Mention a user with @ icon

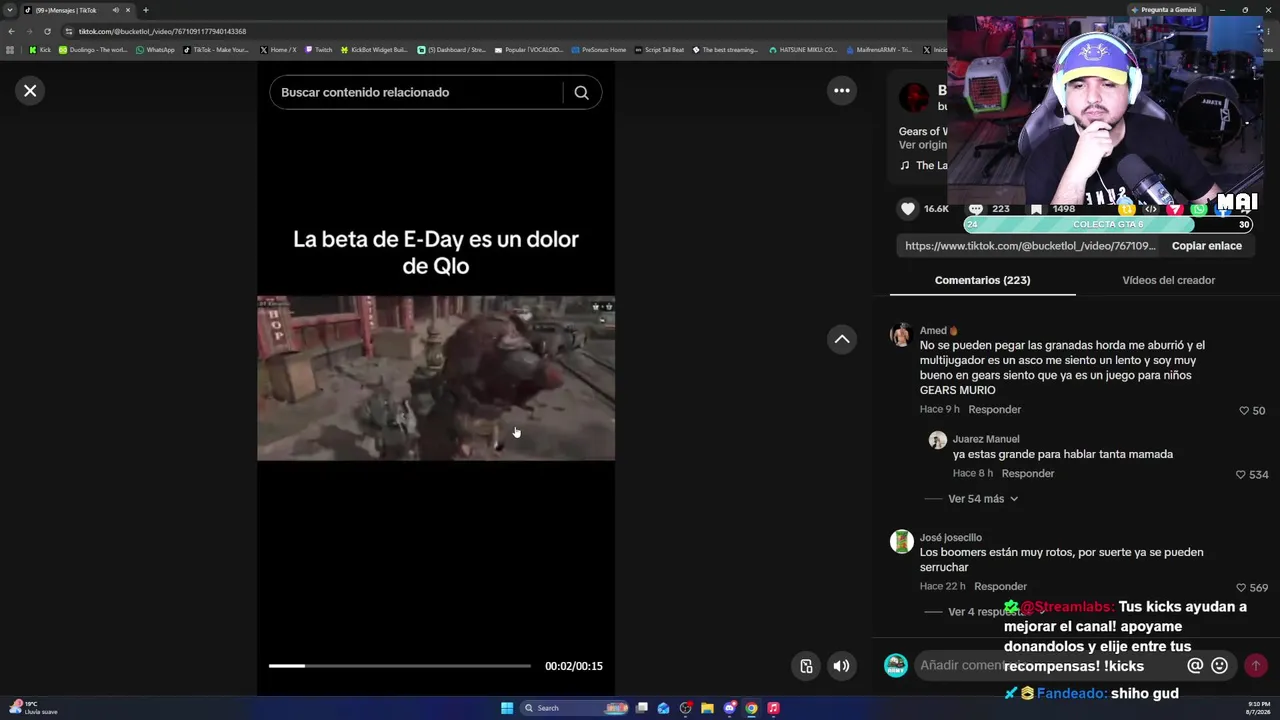pos(1195,665)
